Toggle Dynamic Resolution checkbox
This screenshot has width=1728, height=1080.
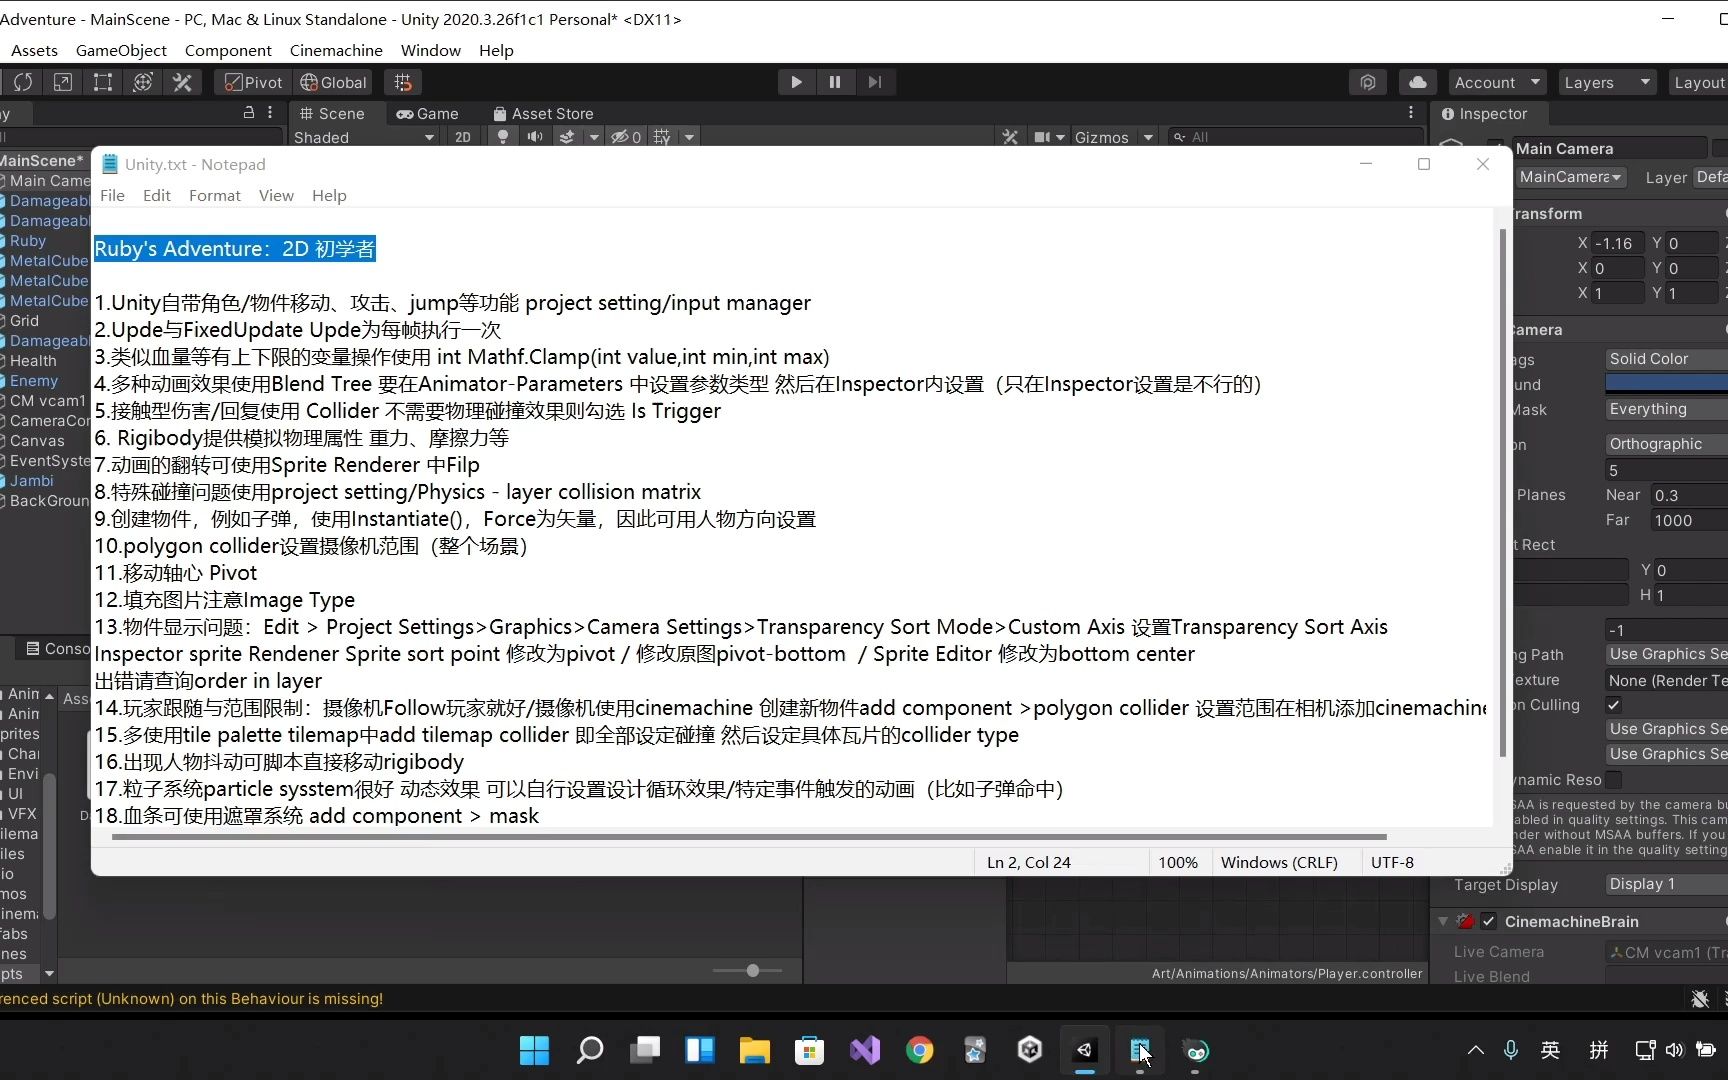1613,780
